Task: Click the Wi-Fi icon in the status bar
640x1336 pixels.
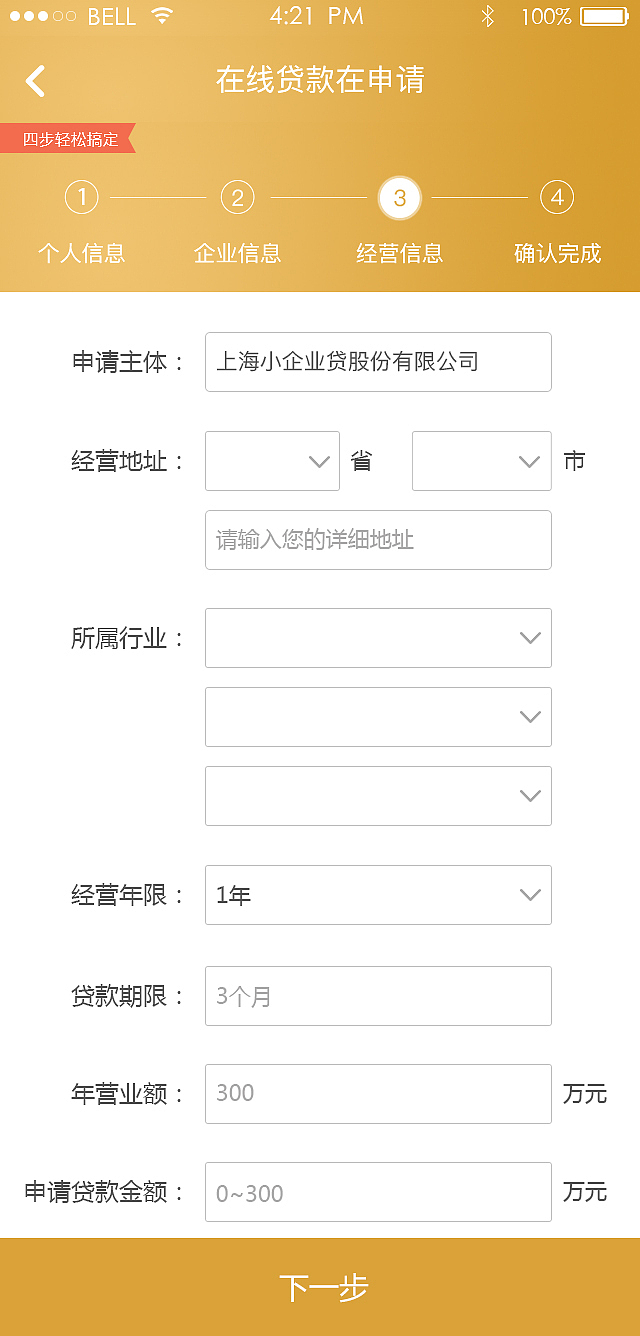Action: point(163,15)
